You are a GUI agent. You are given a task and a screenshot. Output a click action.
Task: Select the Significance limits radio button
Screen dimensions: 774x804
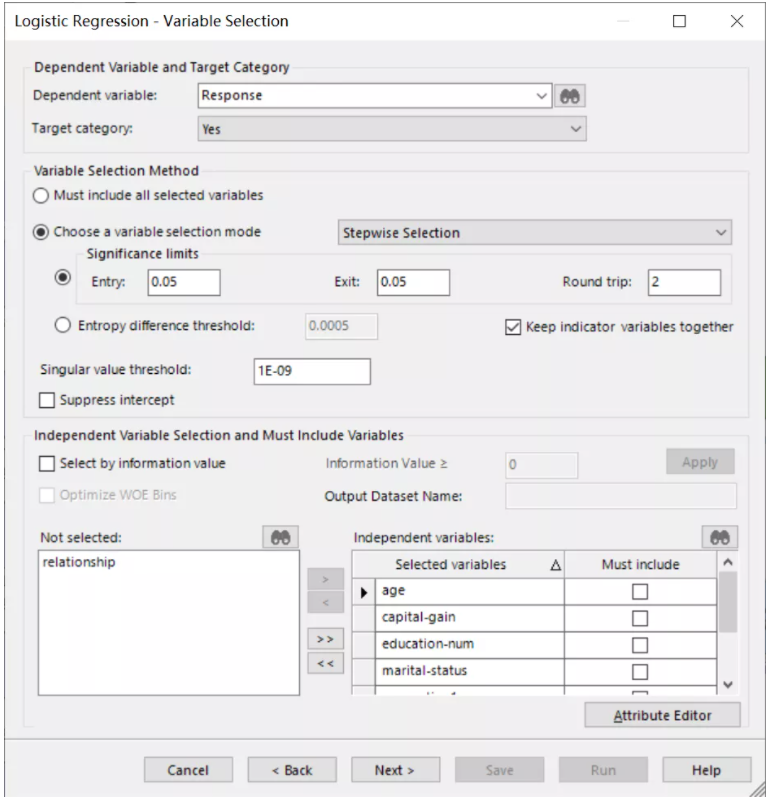(63, 279)
